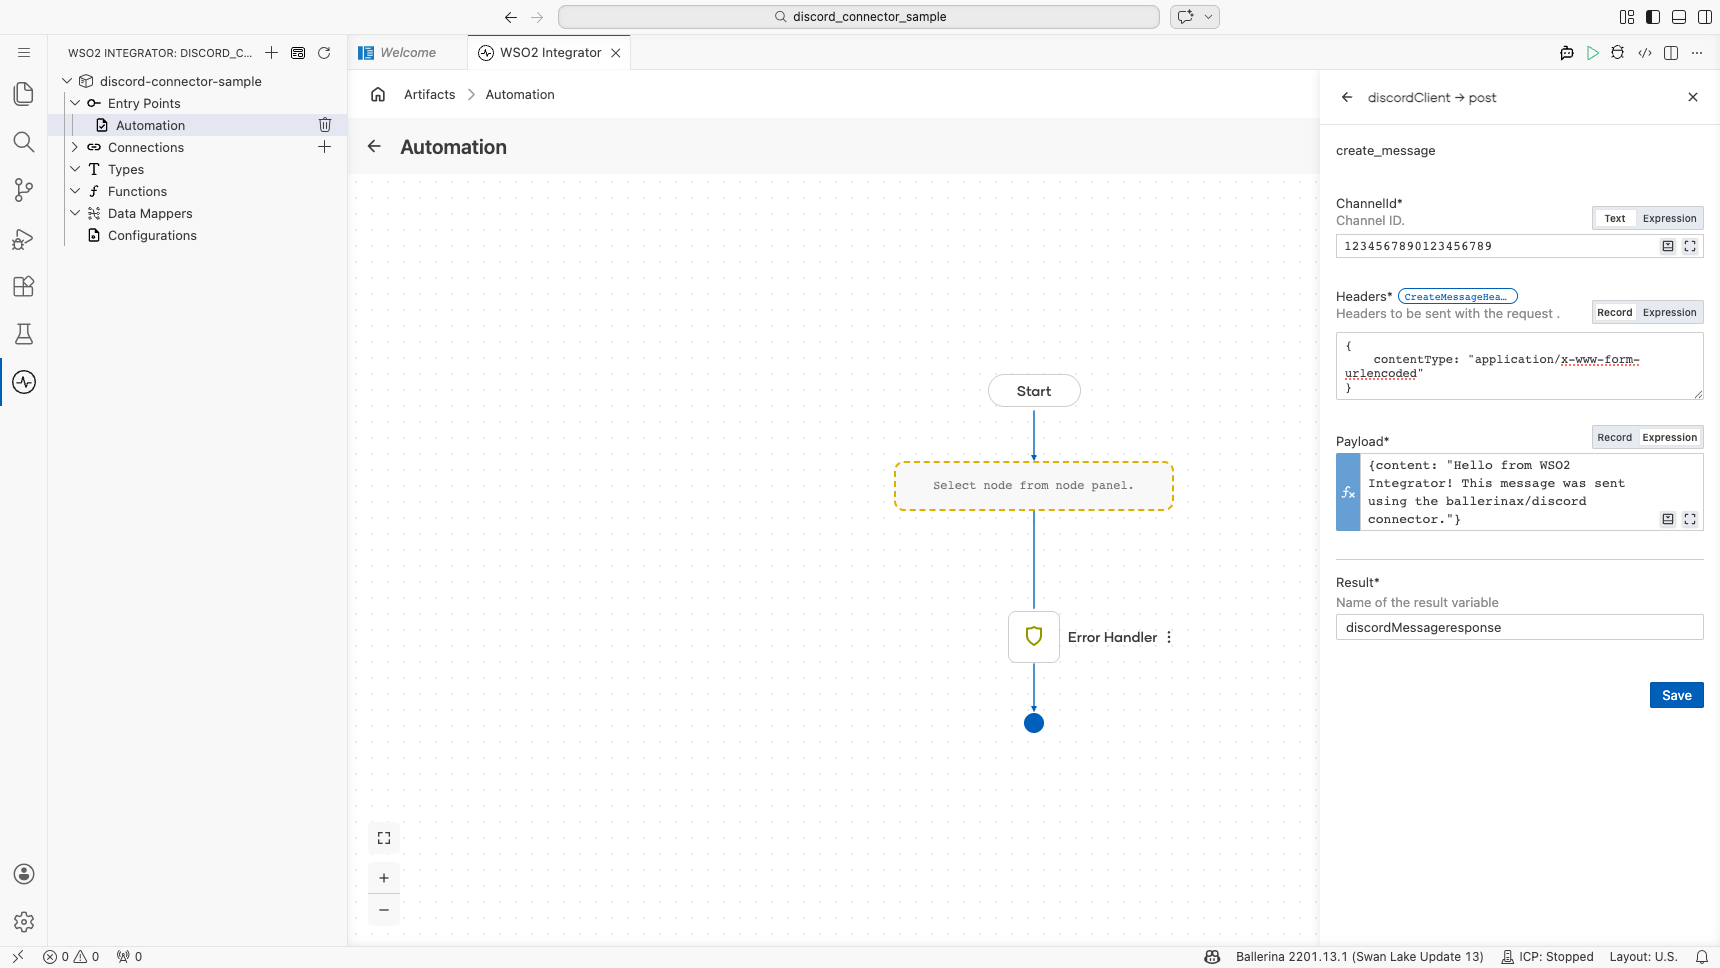This screenshot has width=1720, height=968.
Task: Open more editor actions menu
Action: coord(1697,53)
